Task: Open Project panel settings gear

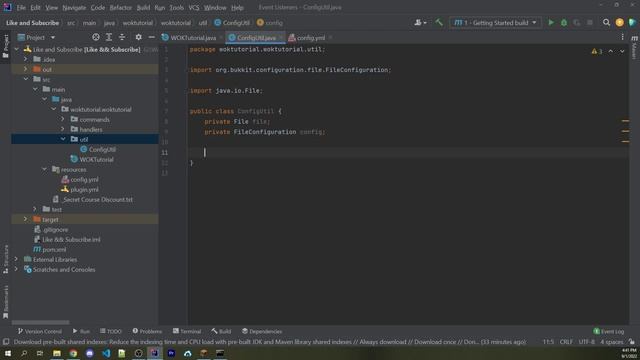Action: point(138,37)
